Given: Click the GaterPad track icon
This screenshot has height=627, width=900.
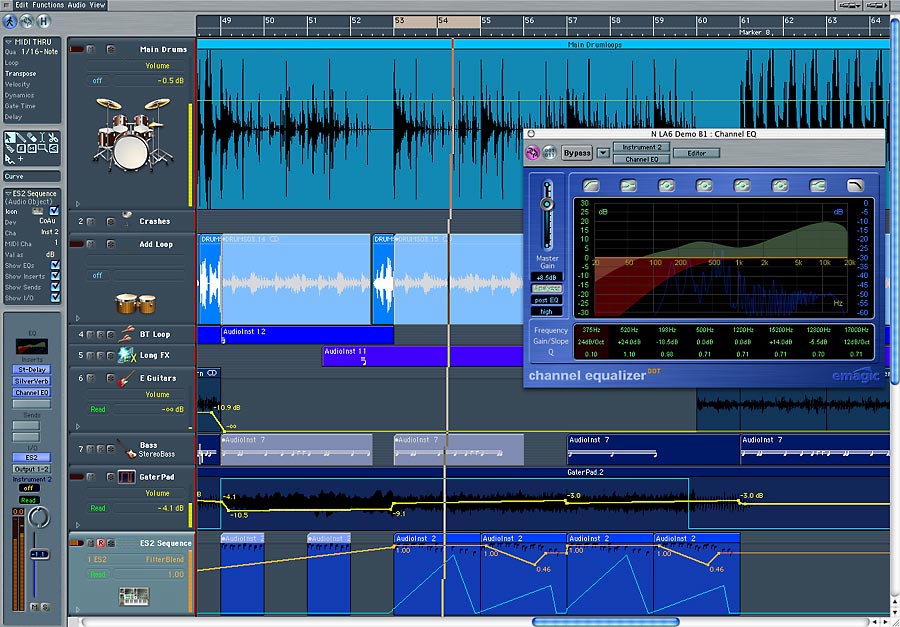Looking at the screenshot, I should [x=126, y=477].
